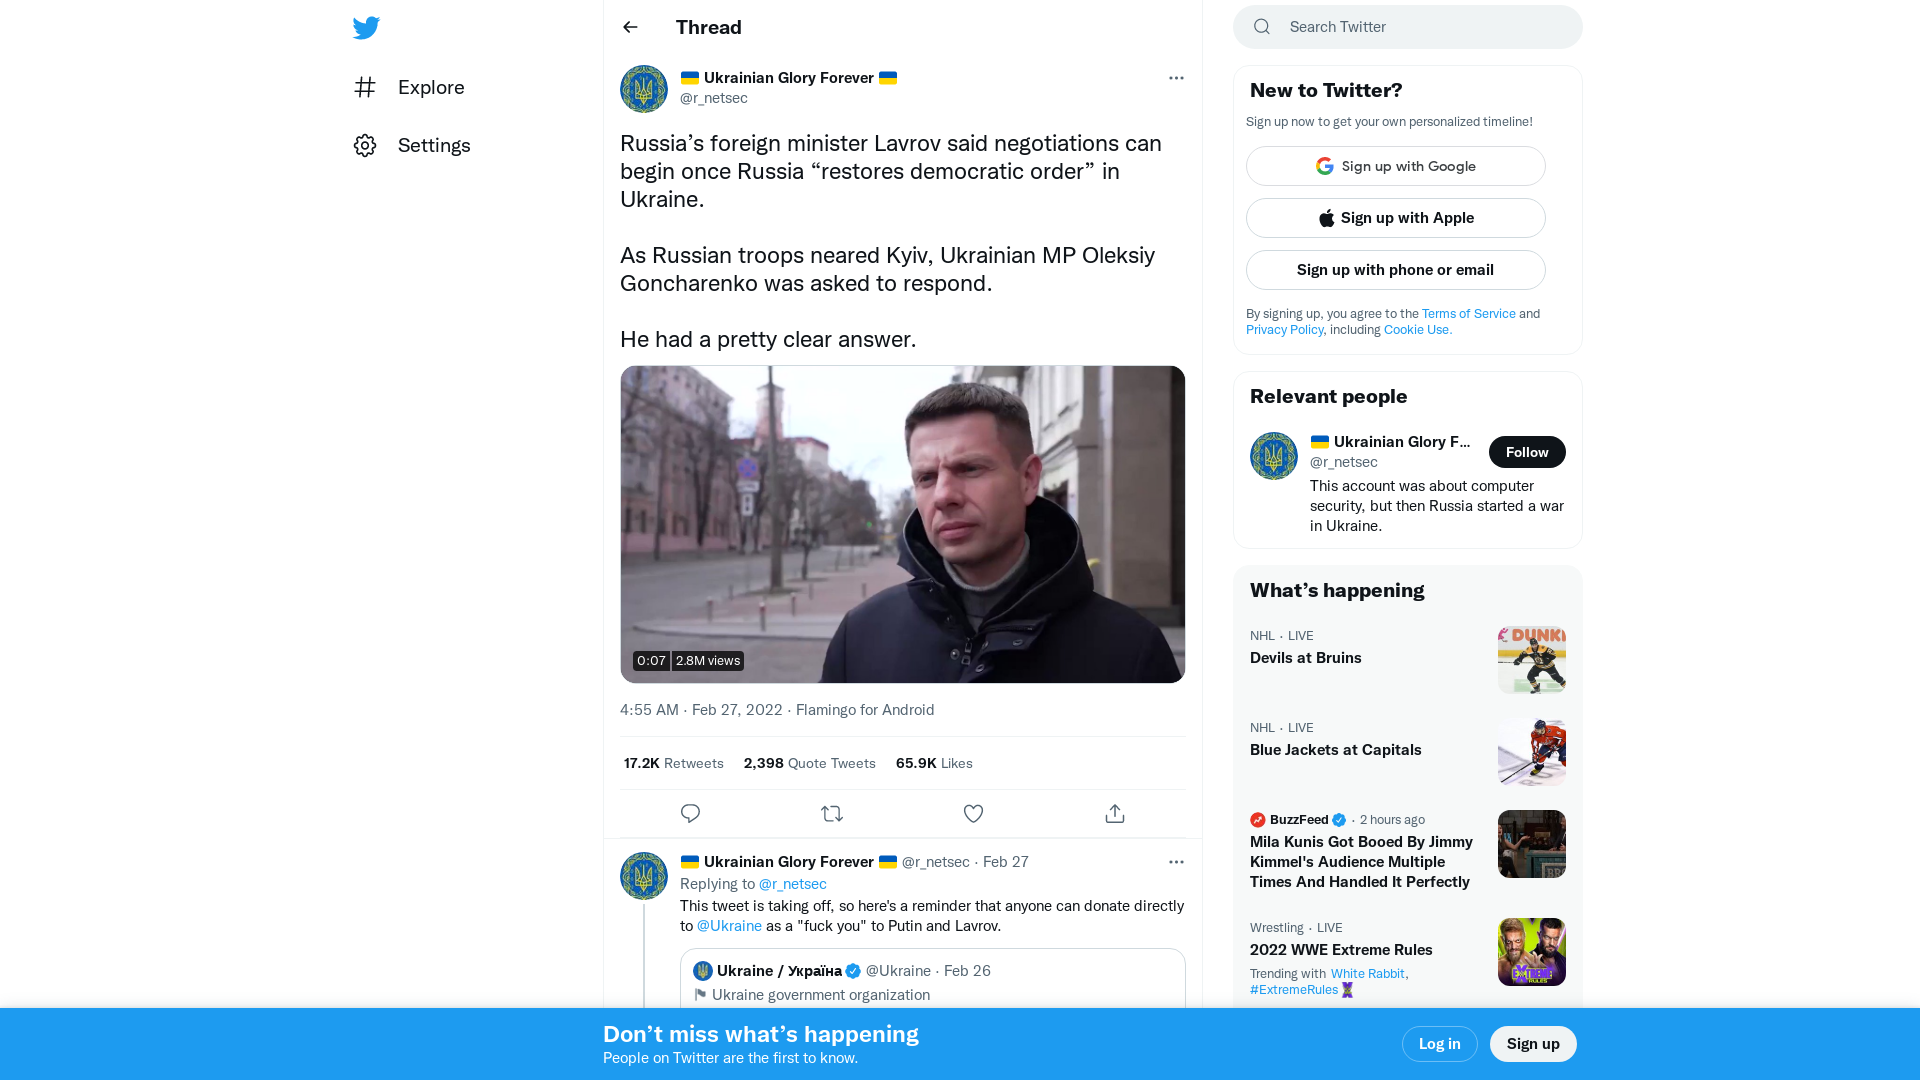1920x1080 pixels.
Task: Open the Privacy Policy link
Action: pos(1285,330)
